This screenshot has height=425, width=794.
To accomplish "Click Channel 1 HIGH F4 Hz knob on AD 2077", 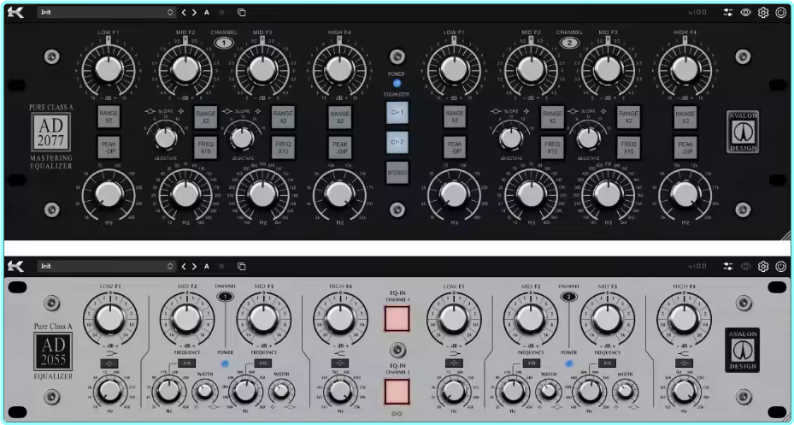I will [340, 194].
